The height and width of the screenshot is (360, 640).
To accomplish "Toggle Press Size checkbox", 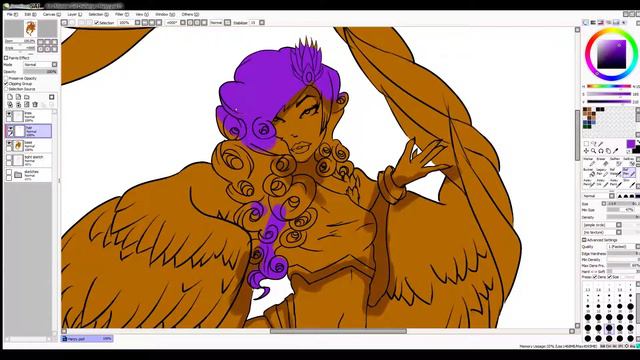I will pyautogui.click(x=609, y=277).
